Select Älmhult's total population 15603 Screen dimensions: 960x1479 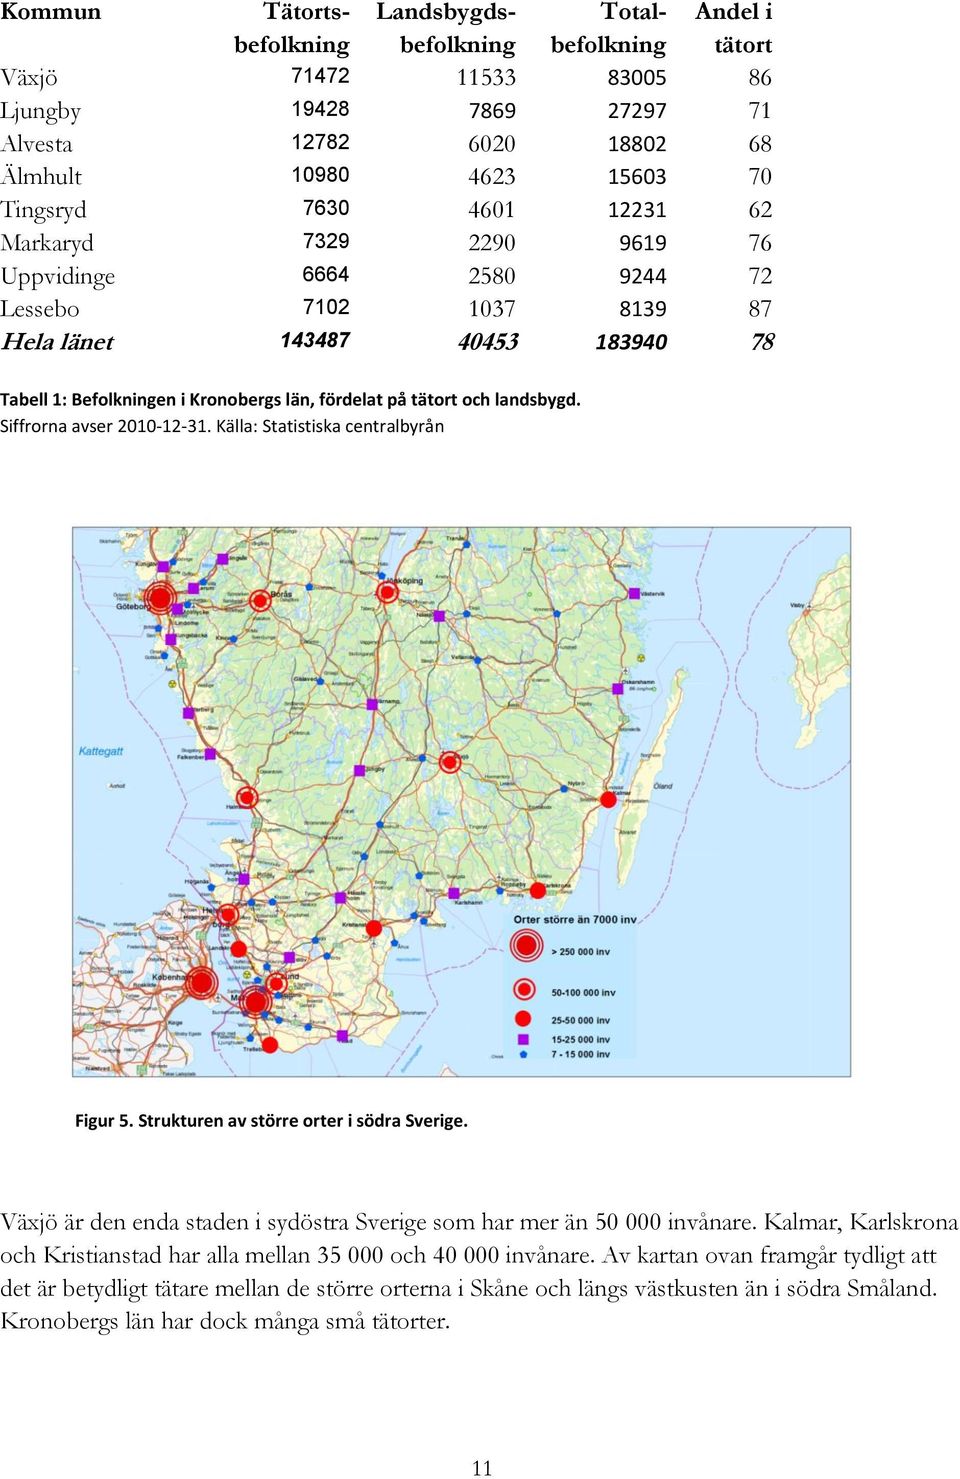(x=637, y=177)
